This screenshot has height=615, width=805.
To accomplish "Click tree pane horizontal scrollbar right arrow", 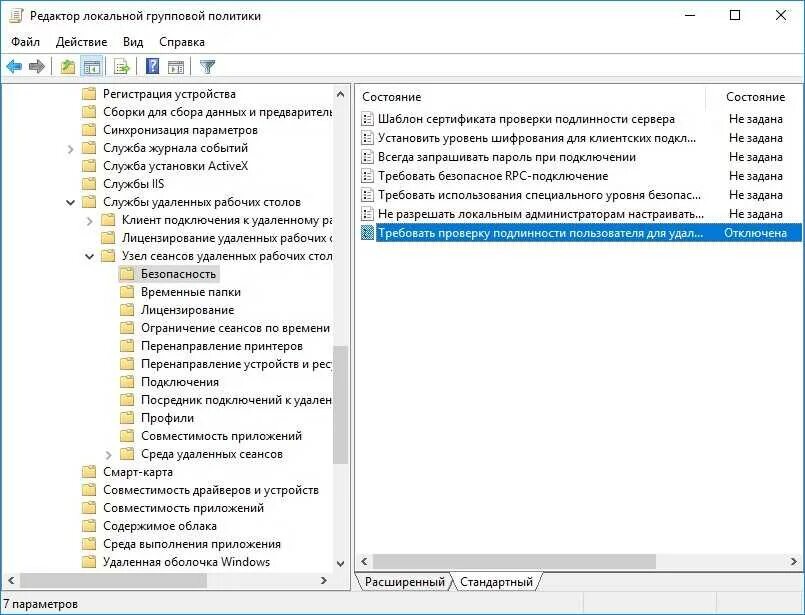I will (324, 581).
